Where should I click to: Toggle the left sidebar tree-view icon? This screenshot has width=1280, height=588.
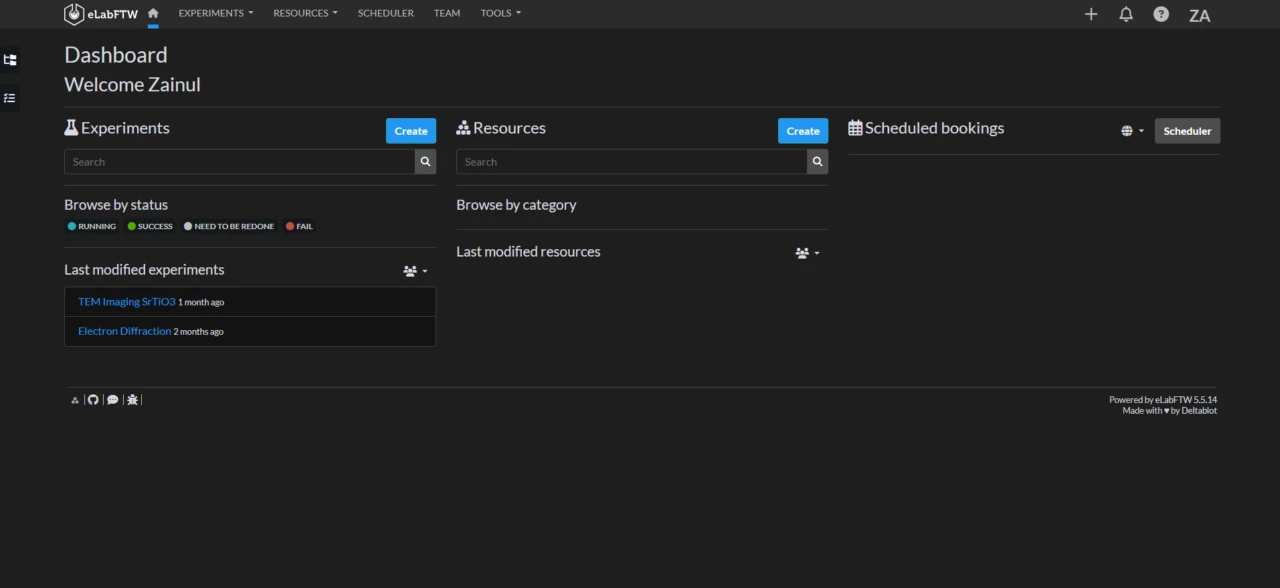coord(10,60)
